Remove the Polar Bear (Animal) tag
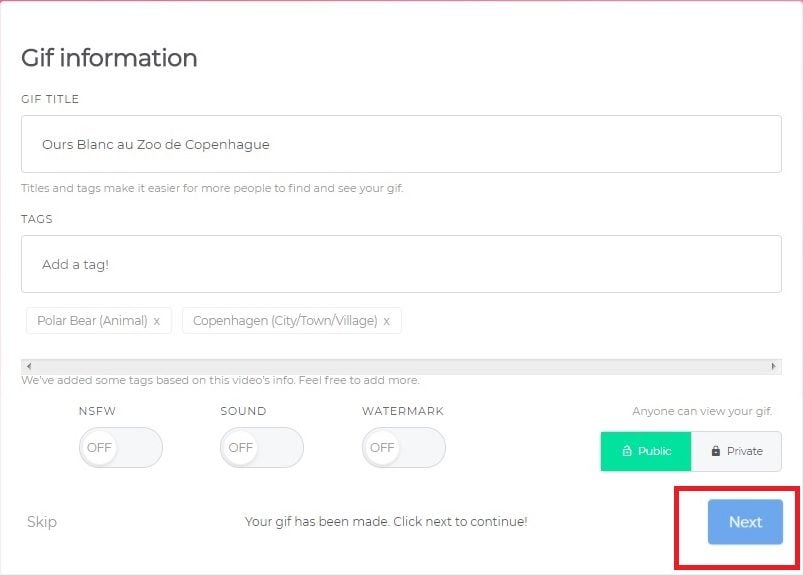This screenshot has width=803, height=575. point(157,321)
